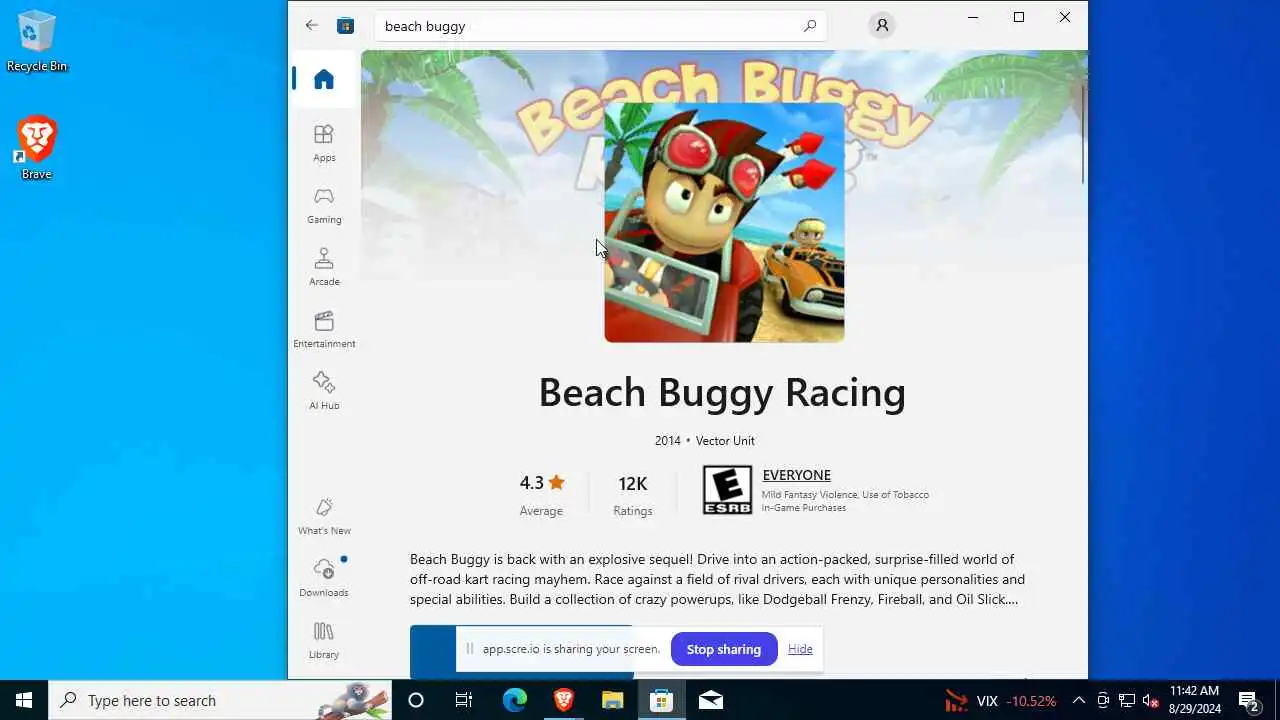Click the 4.3 star average rating
This screenshot has width=1280, height=720.
541,494
